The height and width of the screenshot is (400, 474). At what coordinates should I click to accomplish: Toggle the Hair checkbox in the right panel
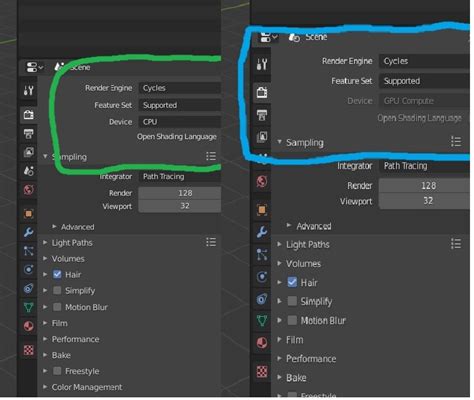point(292,282)
